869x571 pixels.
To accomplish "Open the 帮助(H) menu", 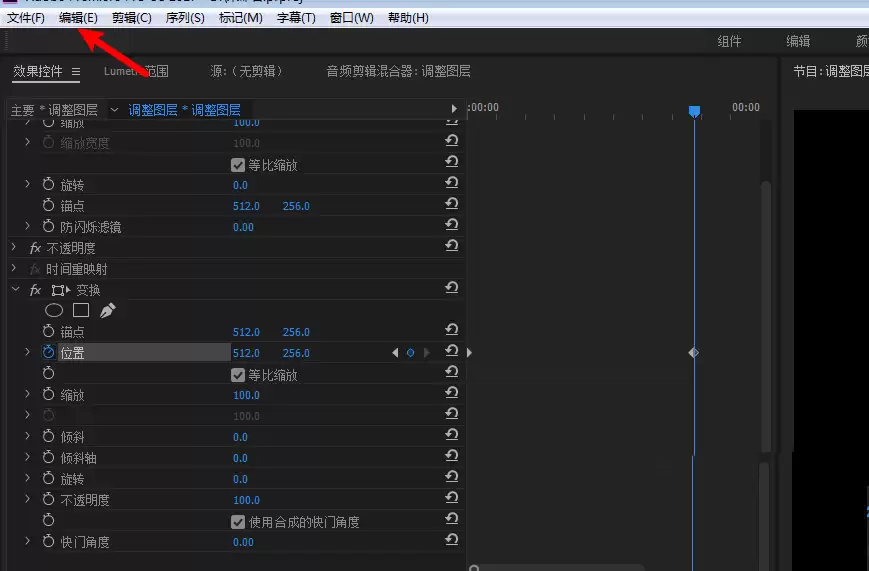I will [408, 18].
